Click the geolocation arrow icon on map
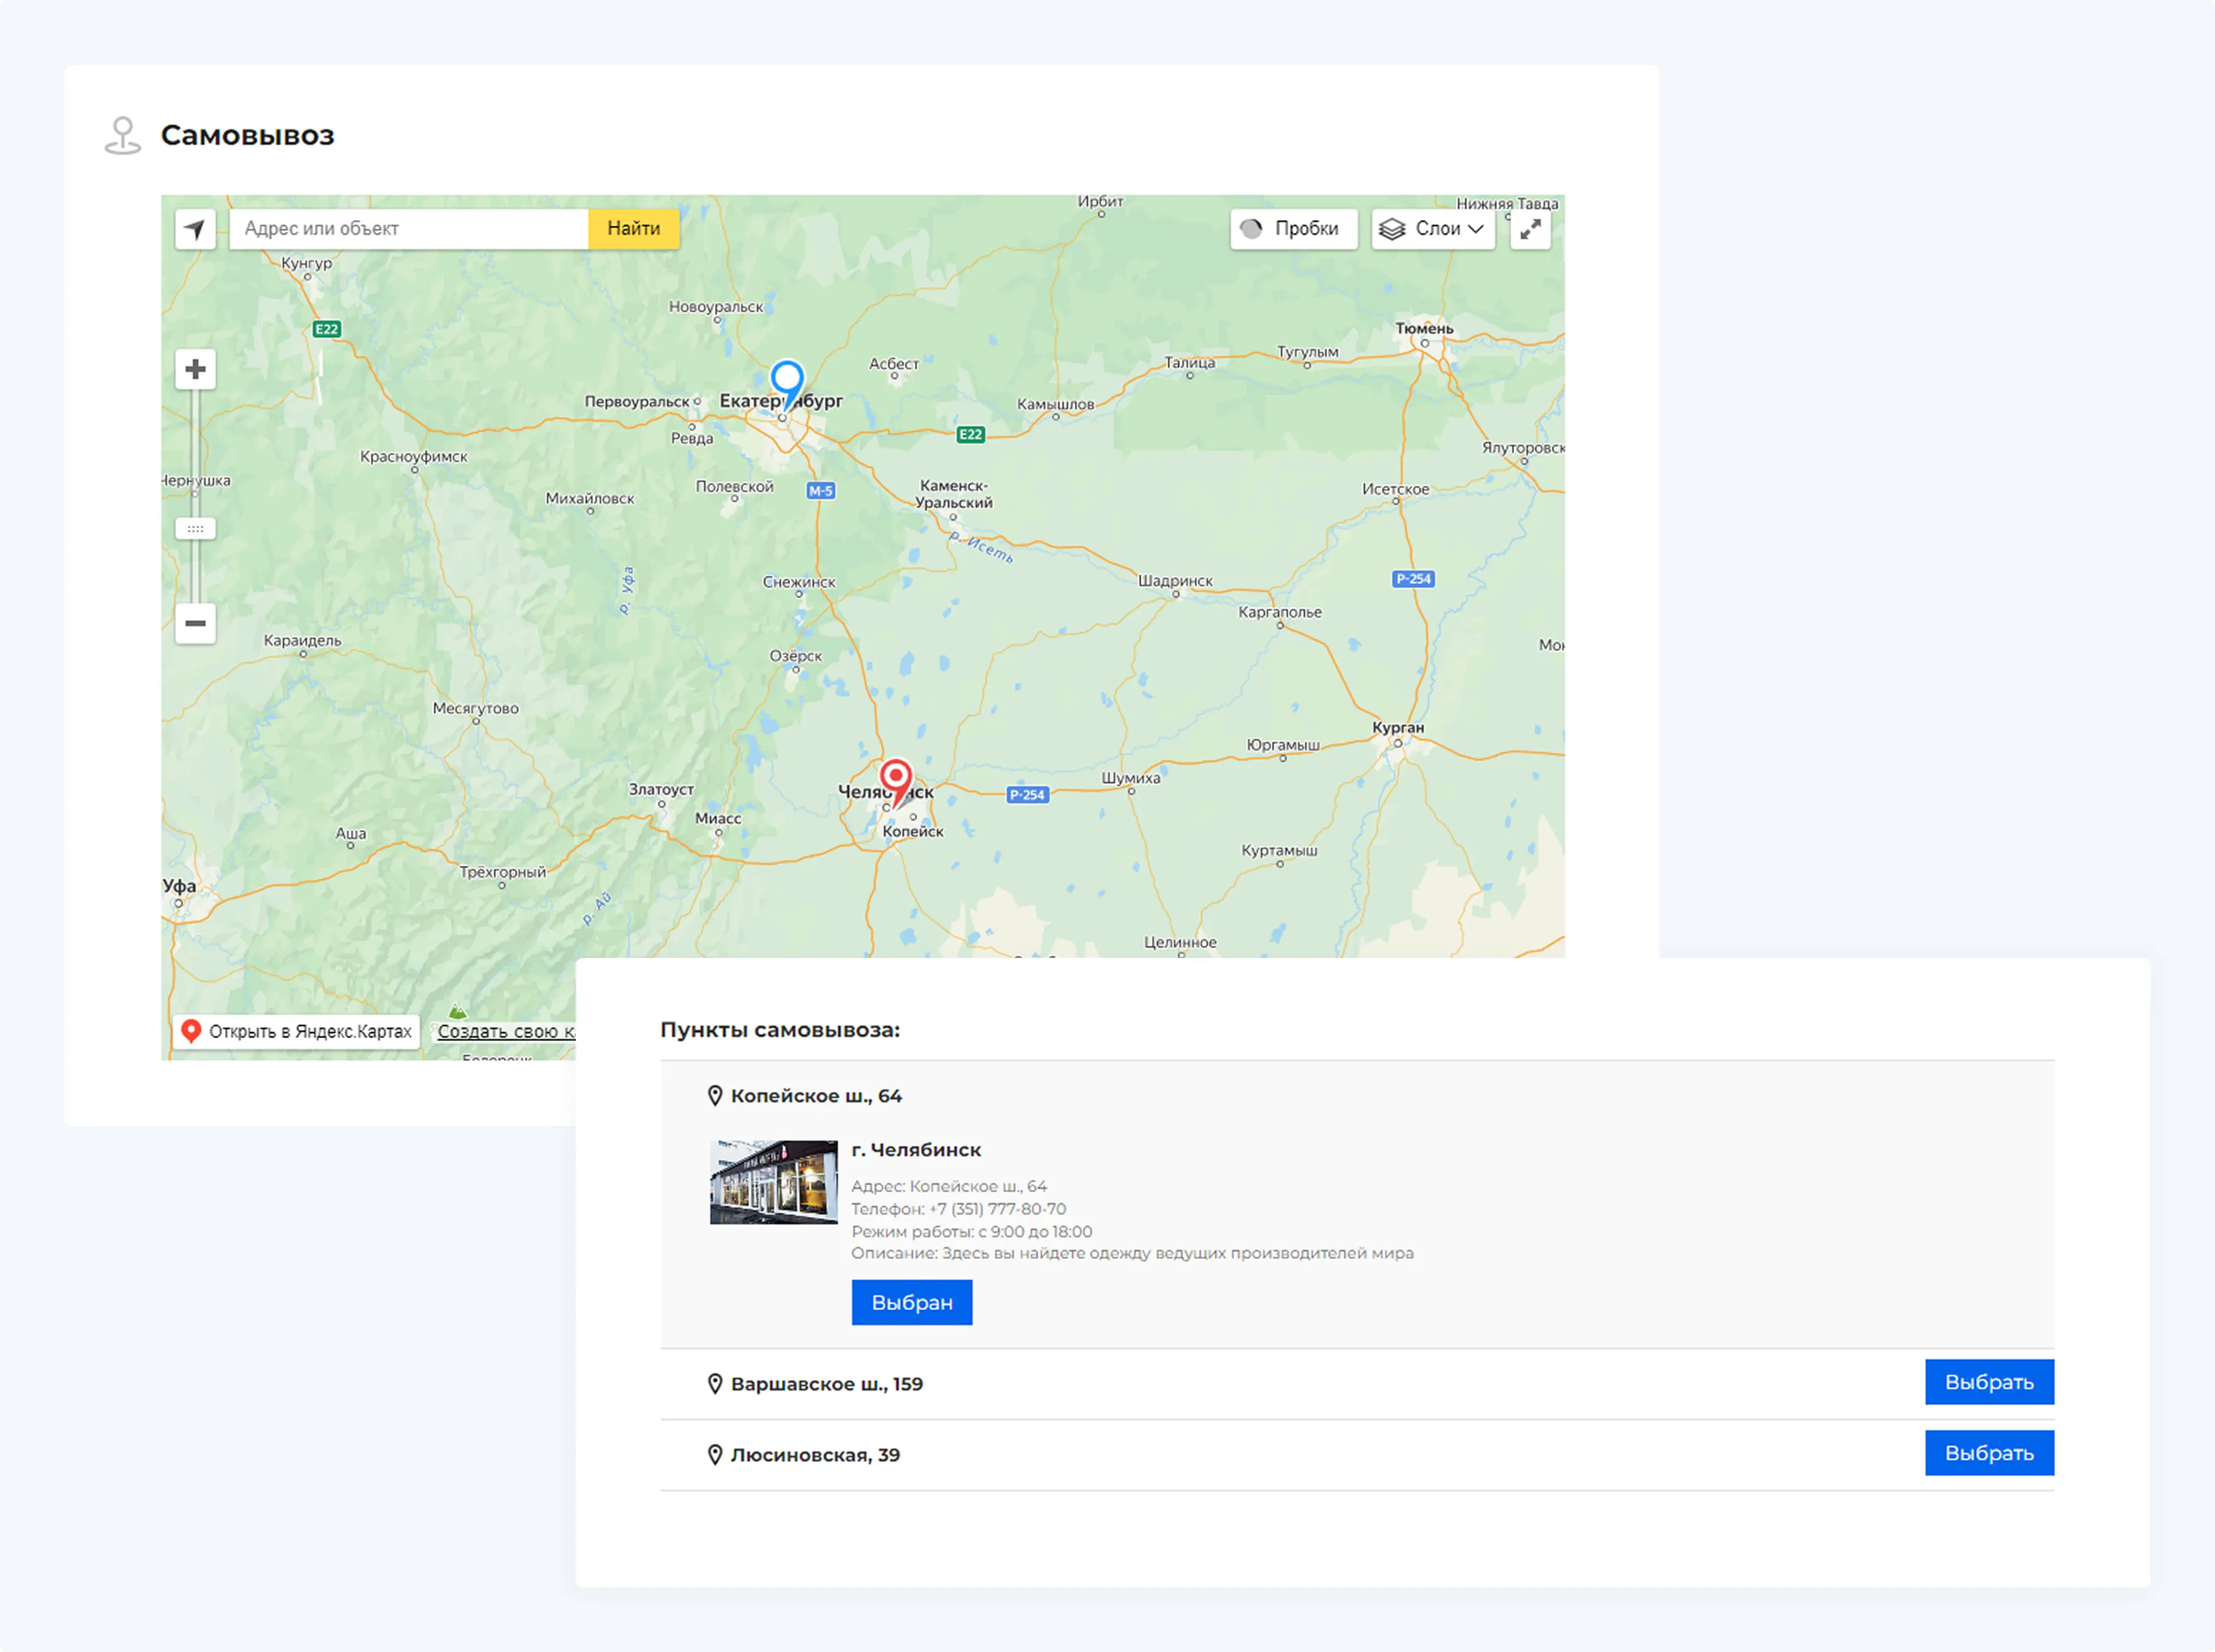2215x1652 pixels. [195, 229]
